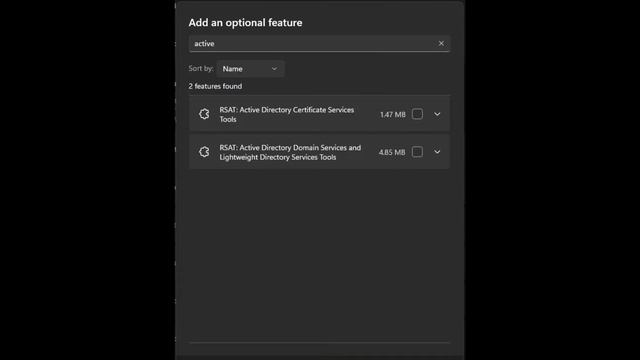
Task: Select the "RSAT: Active Directory Certificate Services Tools" text
Action: click(287, 114)
